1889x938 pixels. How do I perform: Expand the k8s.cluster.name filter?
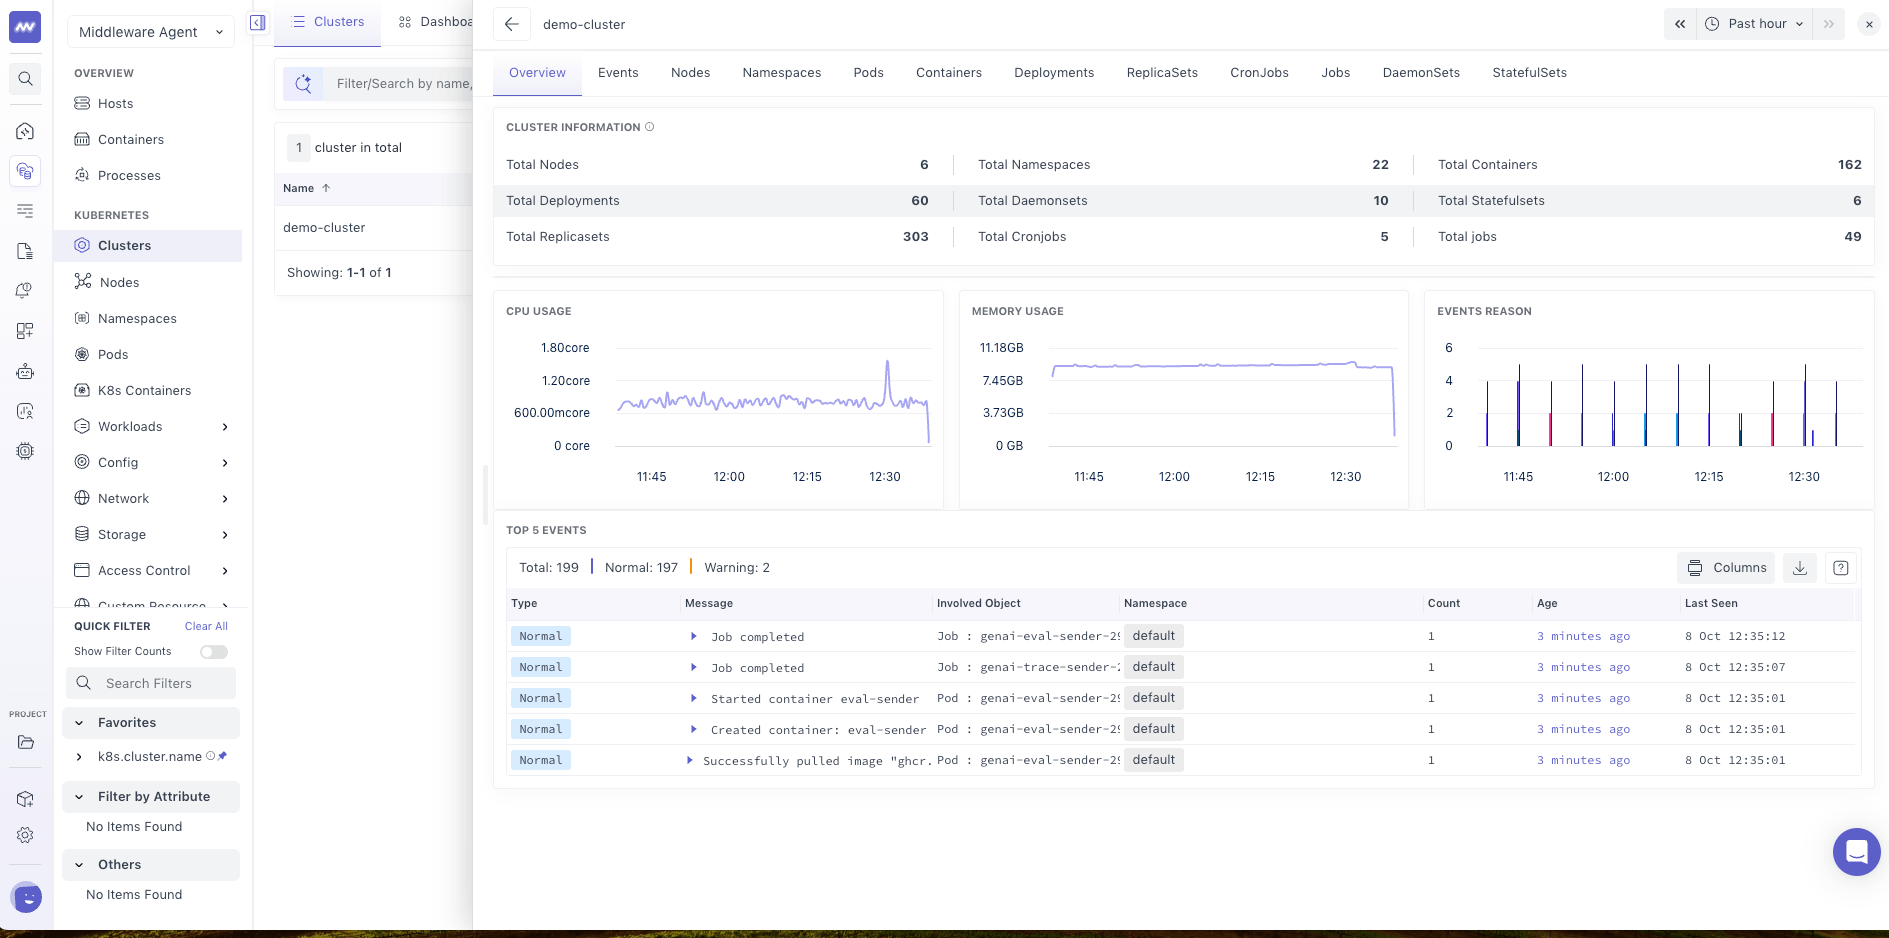coord(79,757)
